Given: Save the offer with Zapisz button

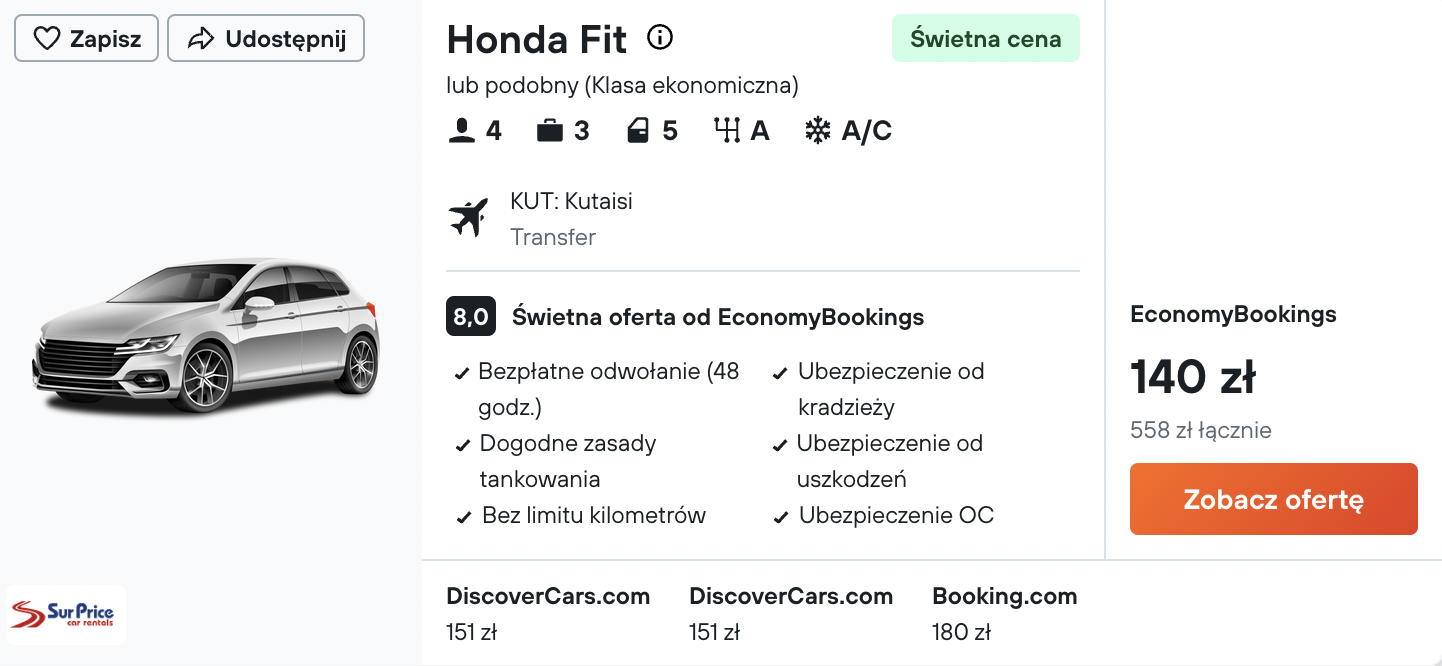Looking at the screenshot, I should [x=86, y=39].
